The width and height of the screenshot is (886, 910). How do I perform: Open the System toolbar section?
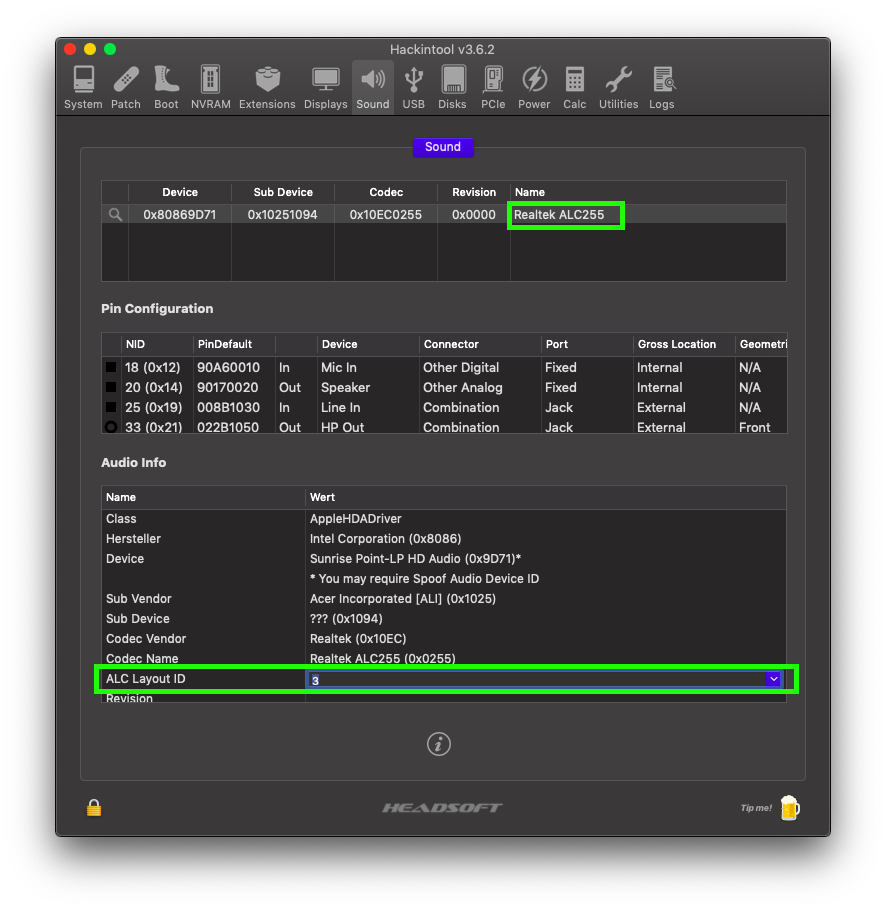click(83, 87)
